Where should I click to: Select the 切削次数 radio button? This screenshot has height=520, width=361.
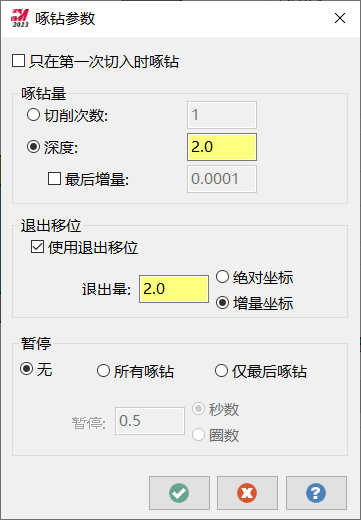[33, 115]
